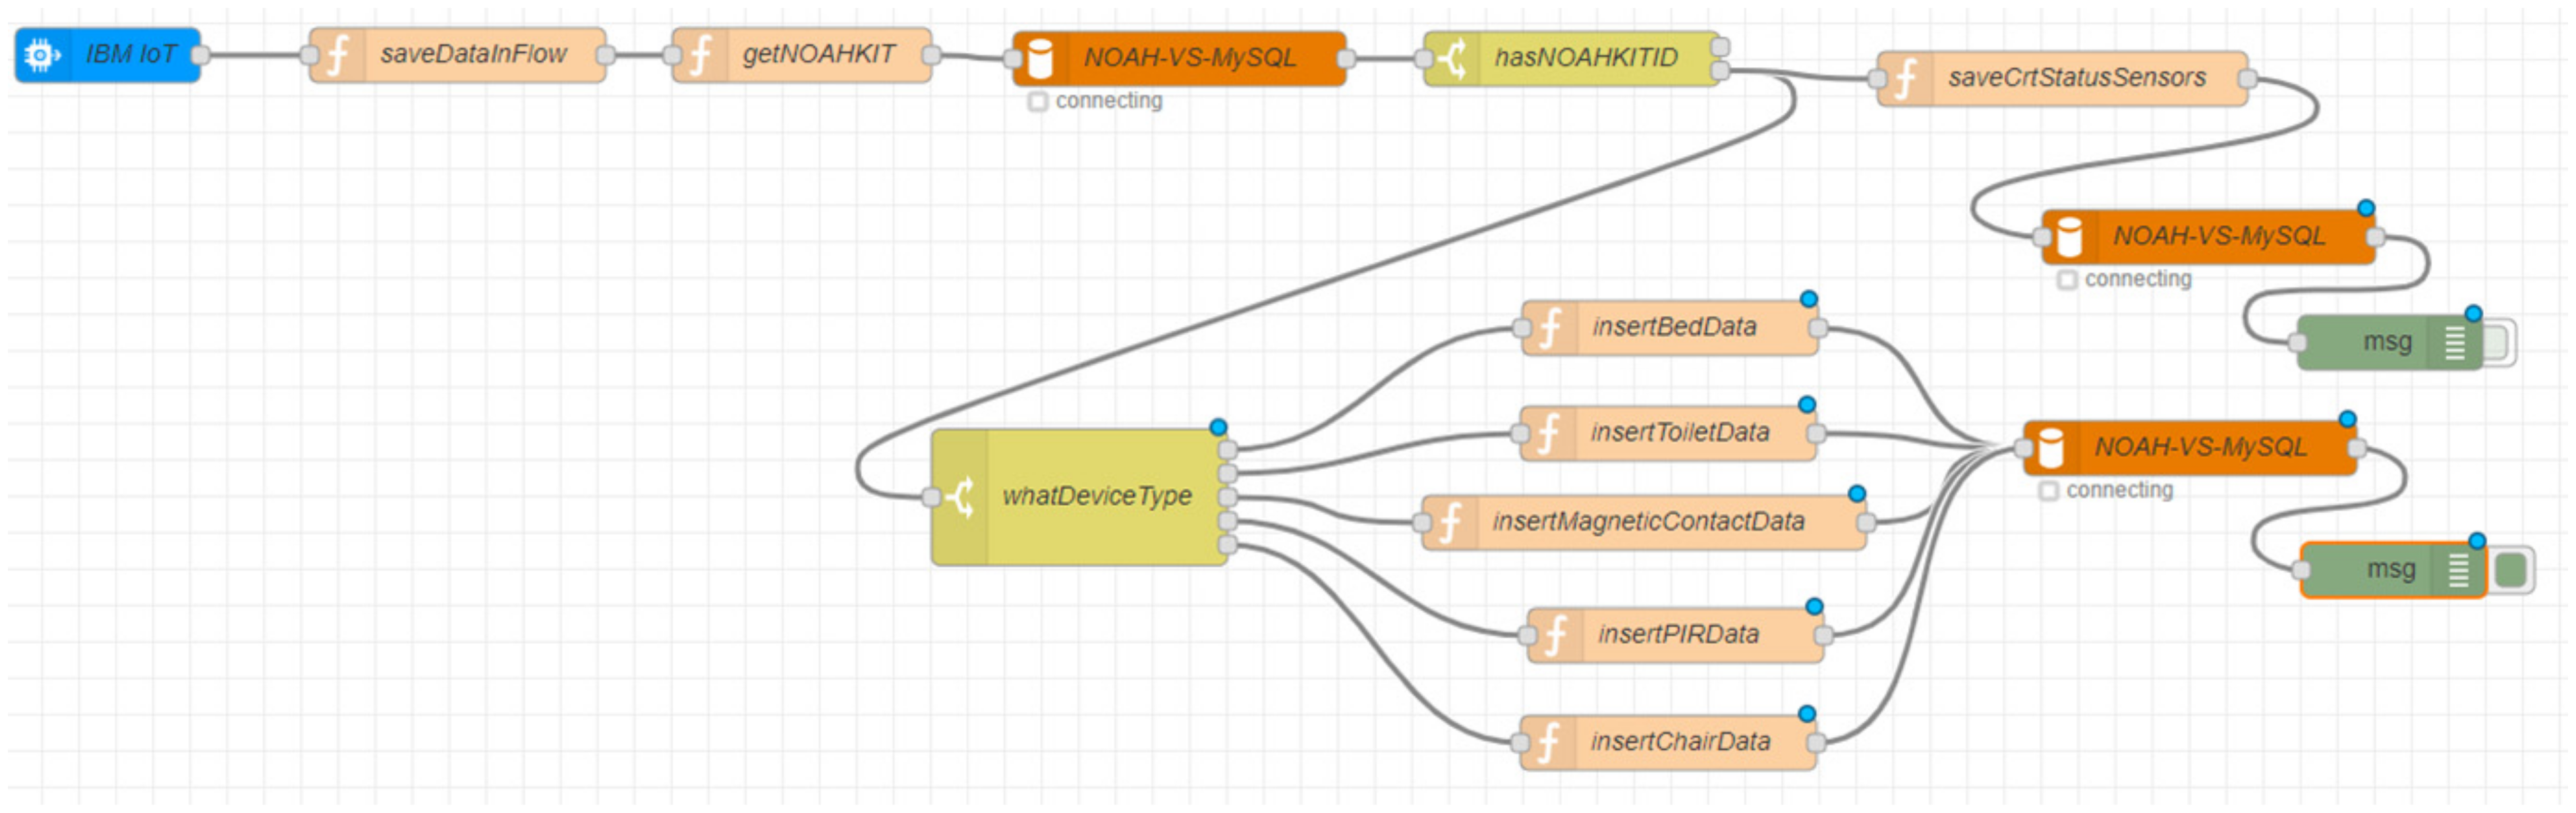Click function icon on saveDataInFlow node
Image resolution: width=2576 pixels, height=813 pixels.
click(338, 55)
